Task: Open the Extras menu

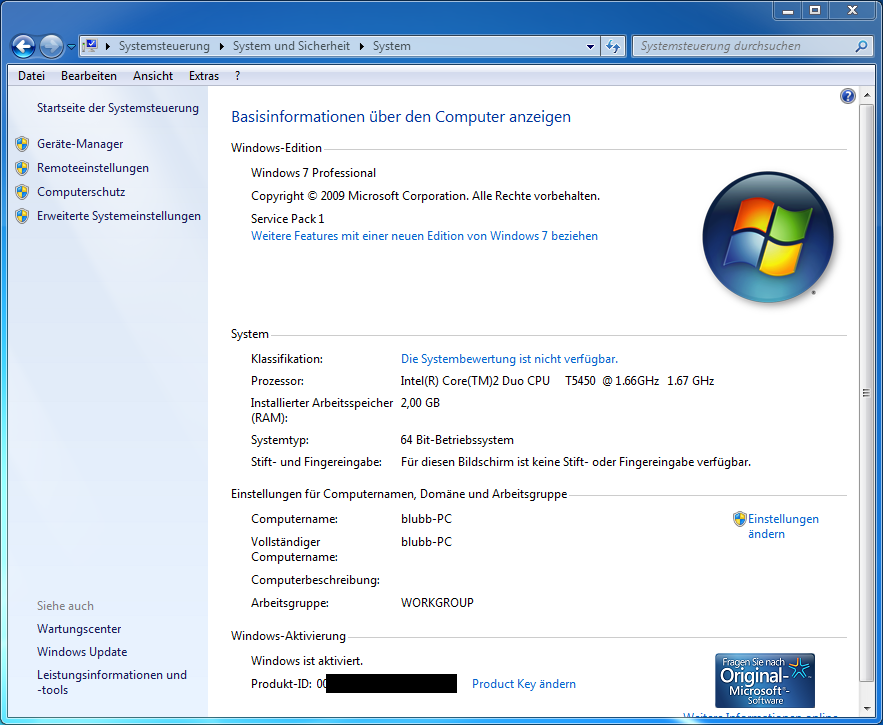Action: pos(204,76)
